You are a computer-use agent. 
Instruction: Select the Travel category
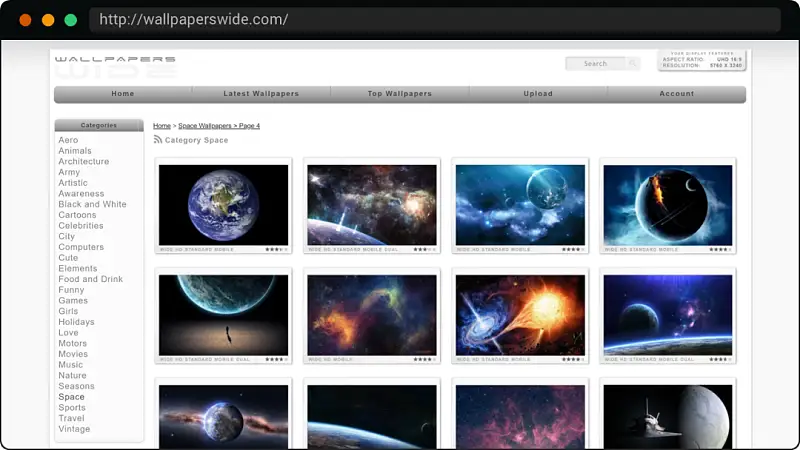(71, 418)
